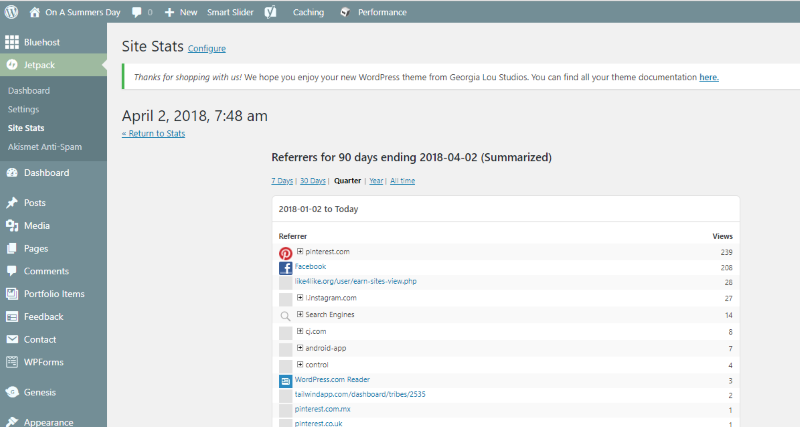The image size is (800, 427).
Task: Click the Media library icon
Action: 12,225
